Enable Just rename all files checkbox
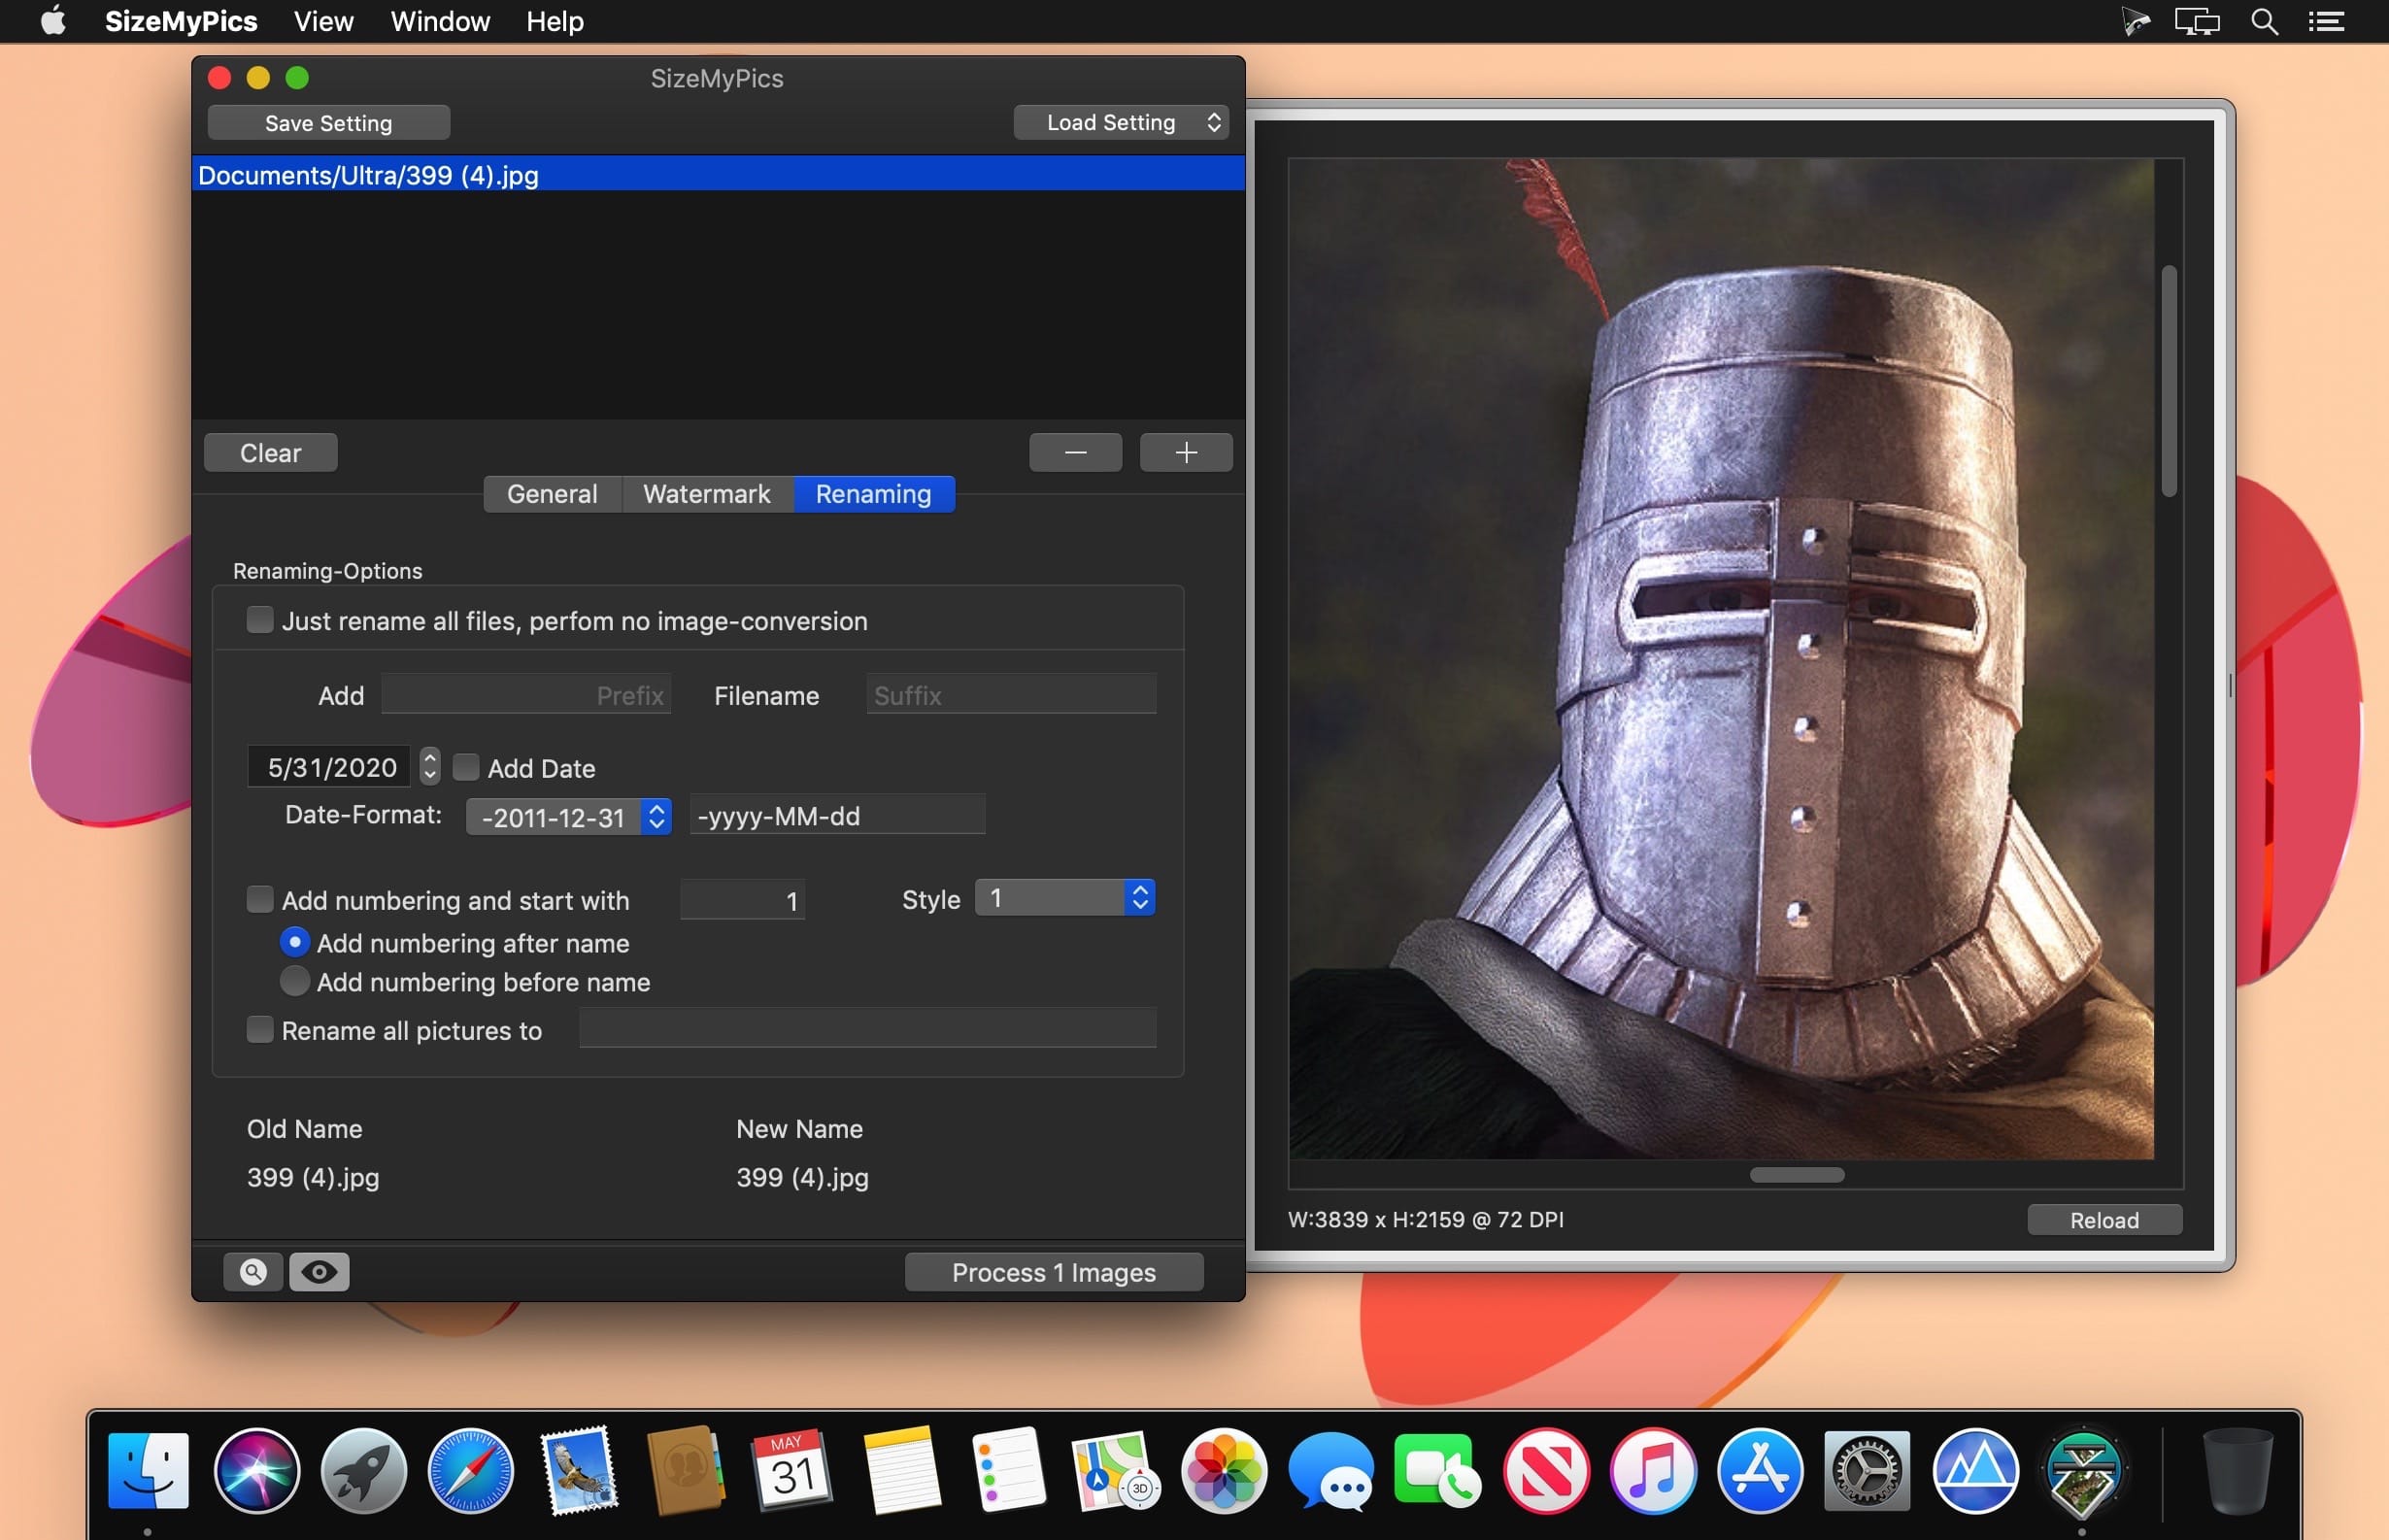 pos(260,620)
